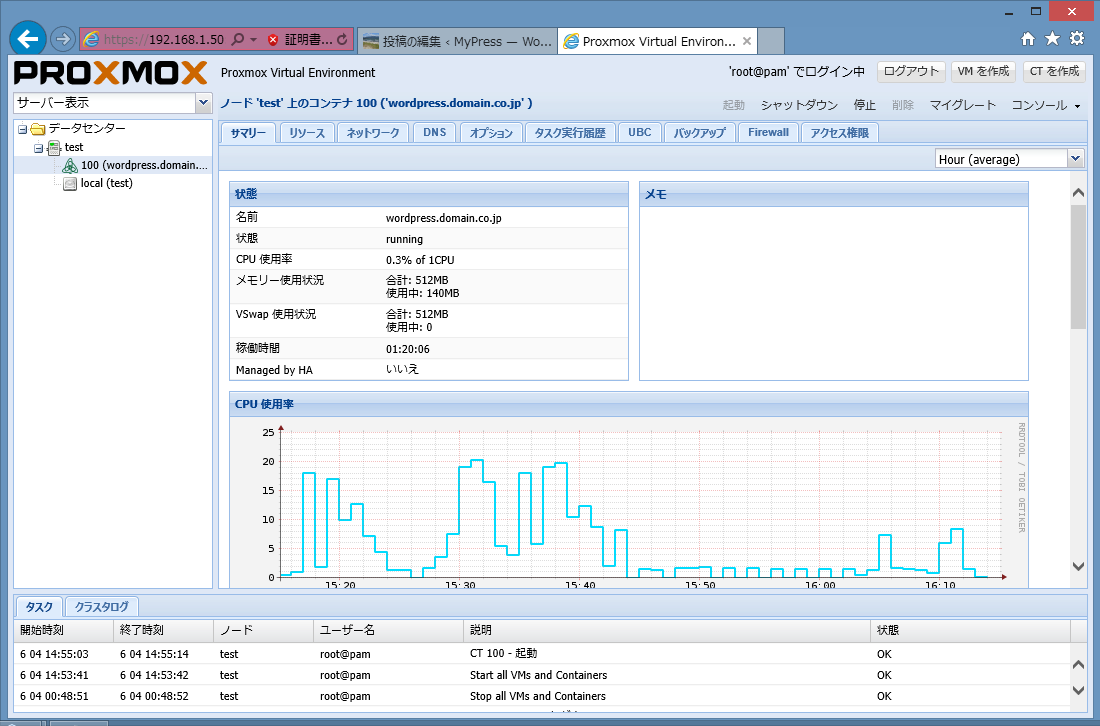The height and width of the screenshot is (726, 1100).
Task: Open the Hour (average) timeframe dropdown
Action: 1075,159
